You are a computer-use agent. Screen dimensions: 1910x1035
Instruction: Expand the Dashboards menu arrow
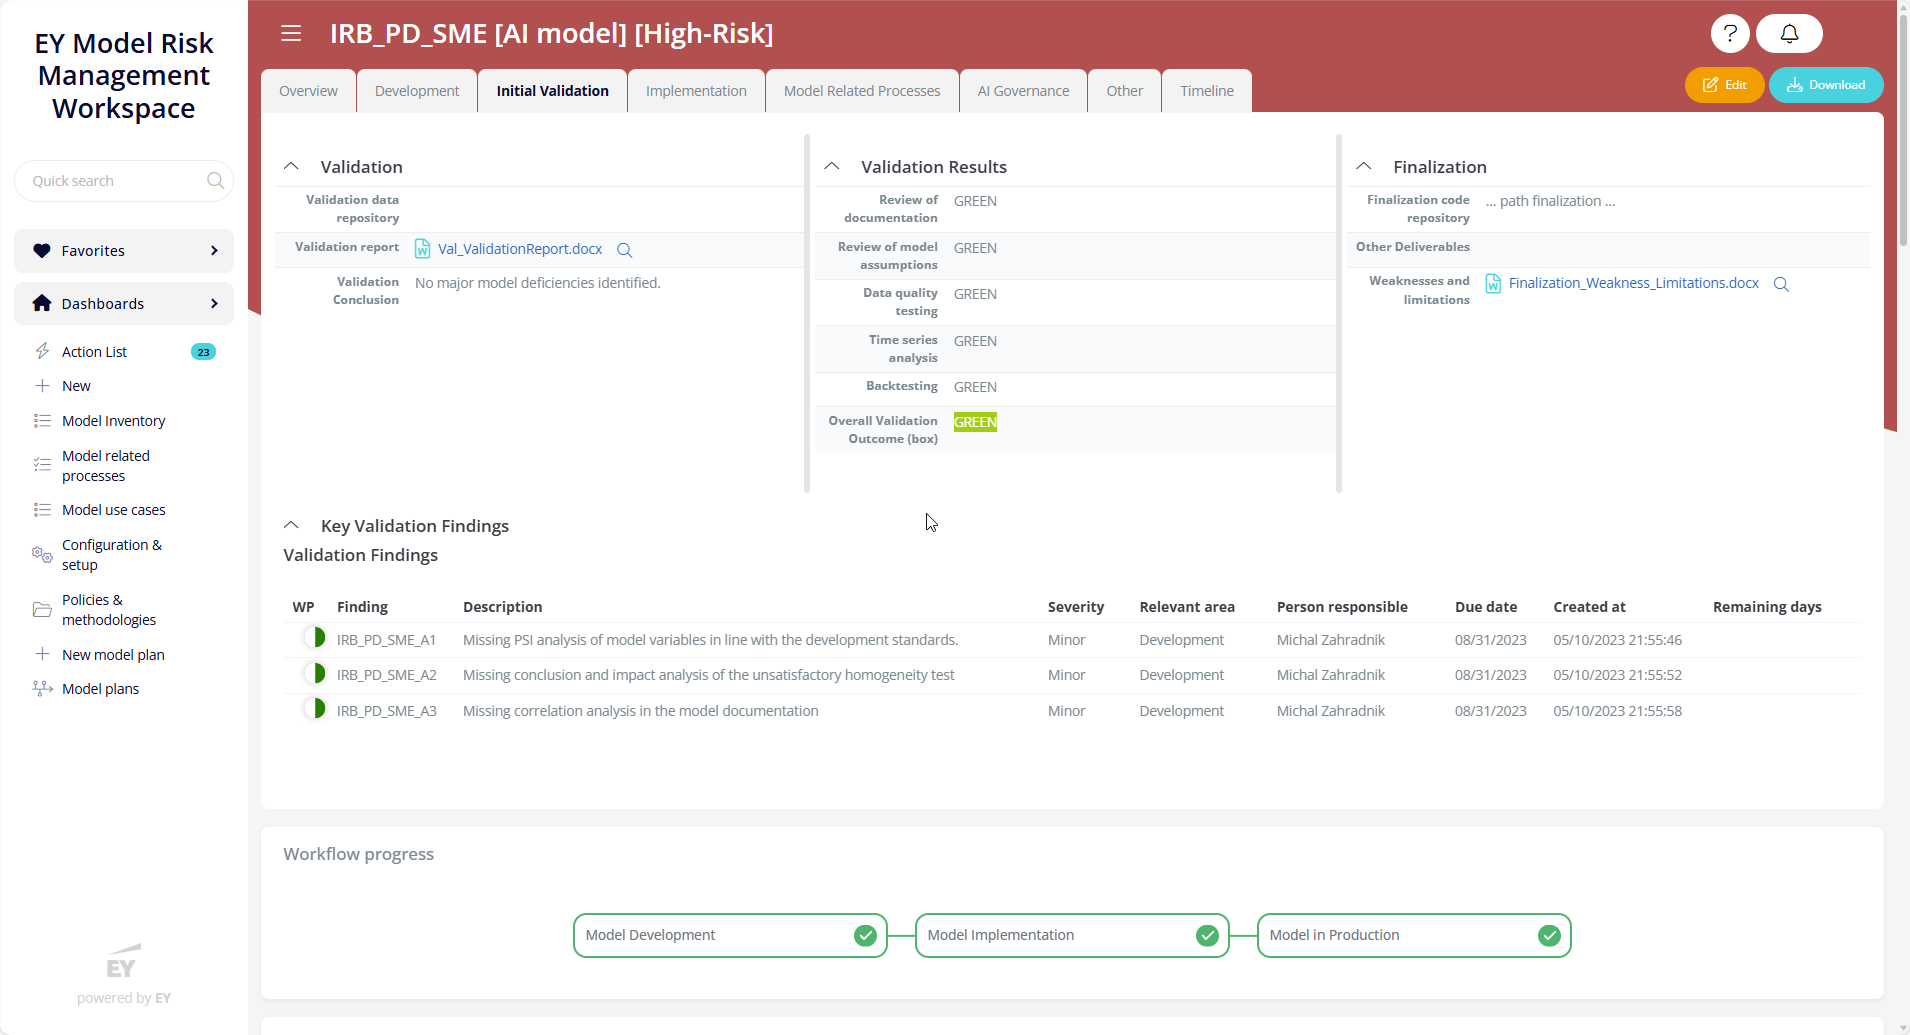pos(214,304)
